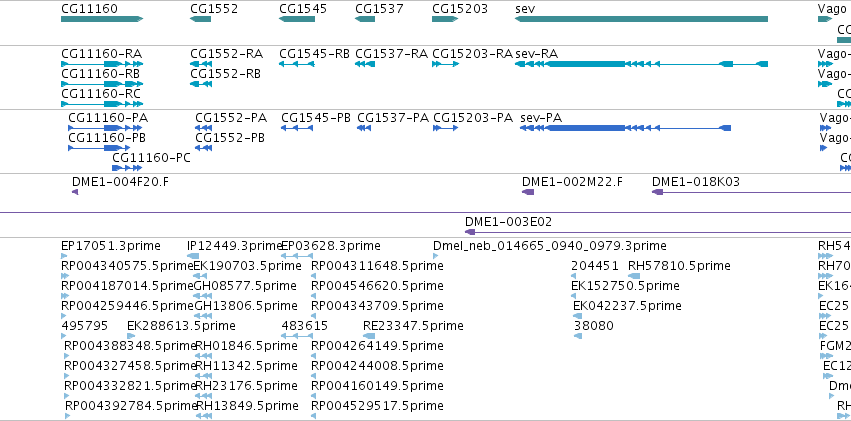Image resolution: width=851 pixels, height=421 pixels.
Task: Select the CG11160 gene bar
Action: click(x=102, y=19)
